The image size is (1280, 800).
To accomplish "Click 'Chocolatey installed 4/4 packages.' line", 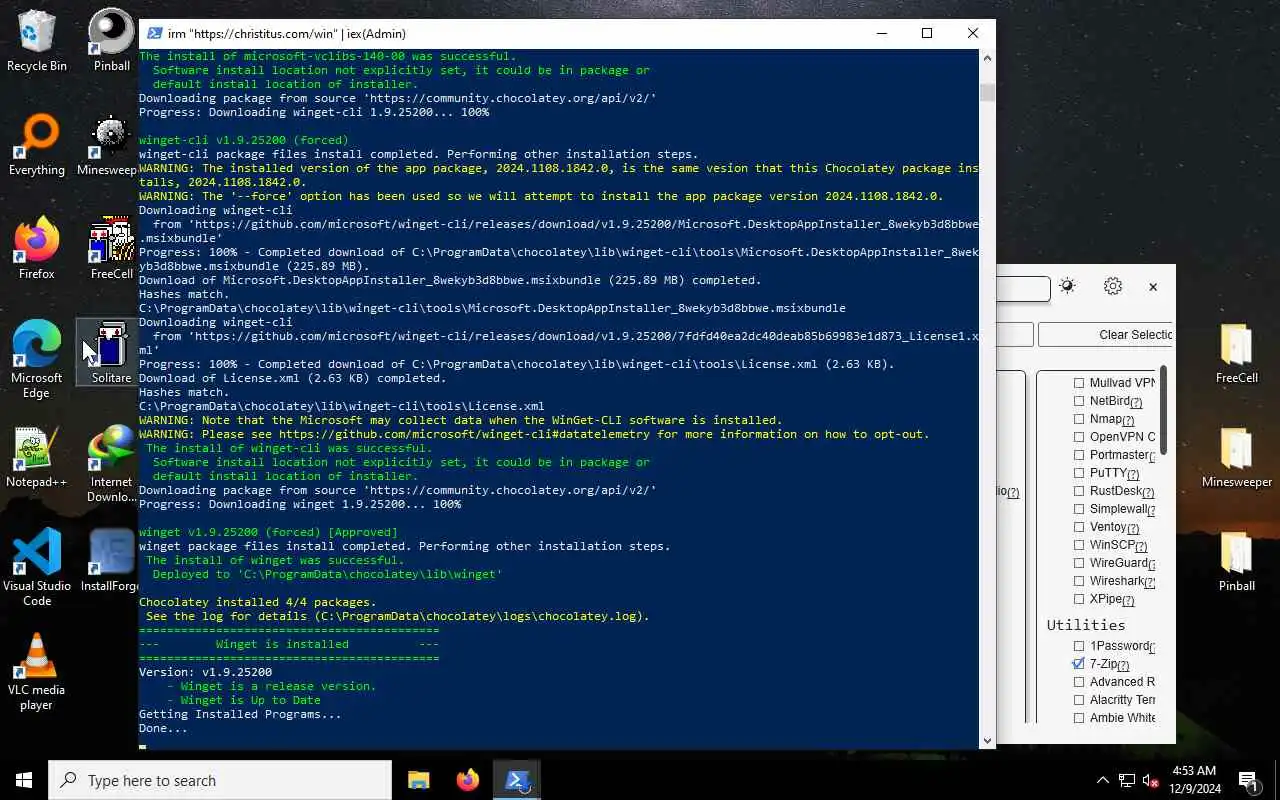I will click(258, 602).
